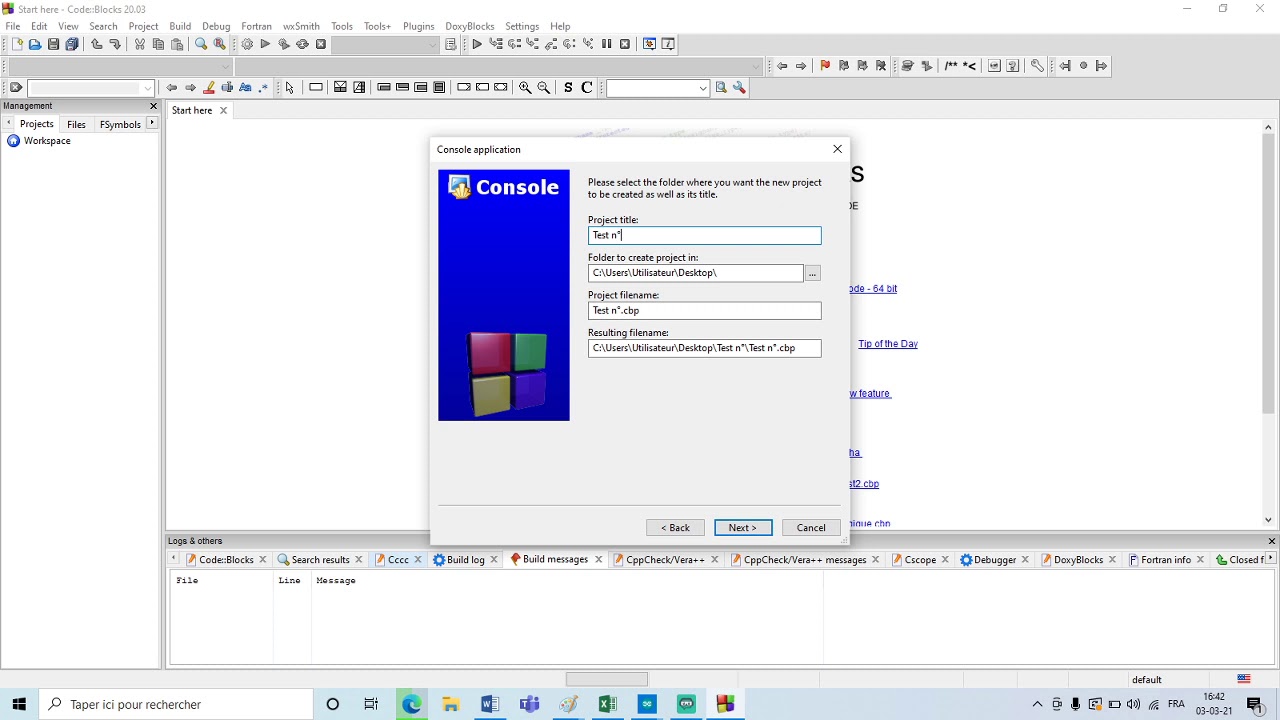Open the code completion scope dropdown
Viewport: 1280px width, 720px height.
[x=226, y=66]
